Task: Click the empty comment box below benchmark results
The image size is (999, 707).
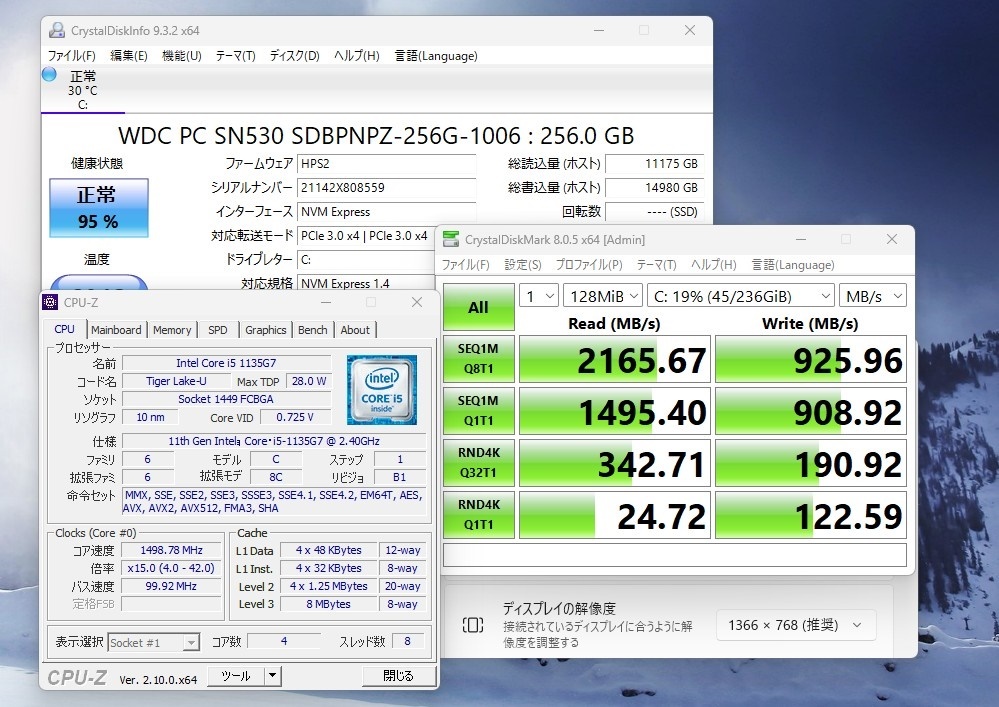Action: click(675, 555)
